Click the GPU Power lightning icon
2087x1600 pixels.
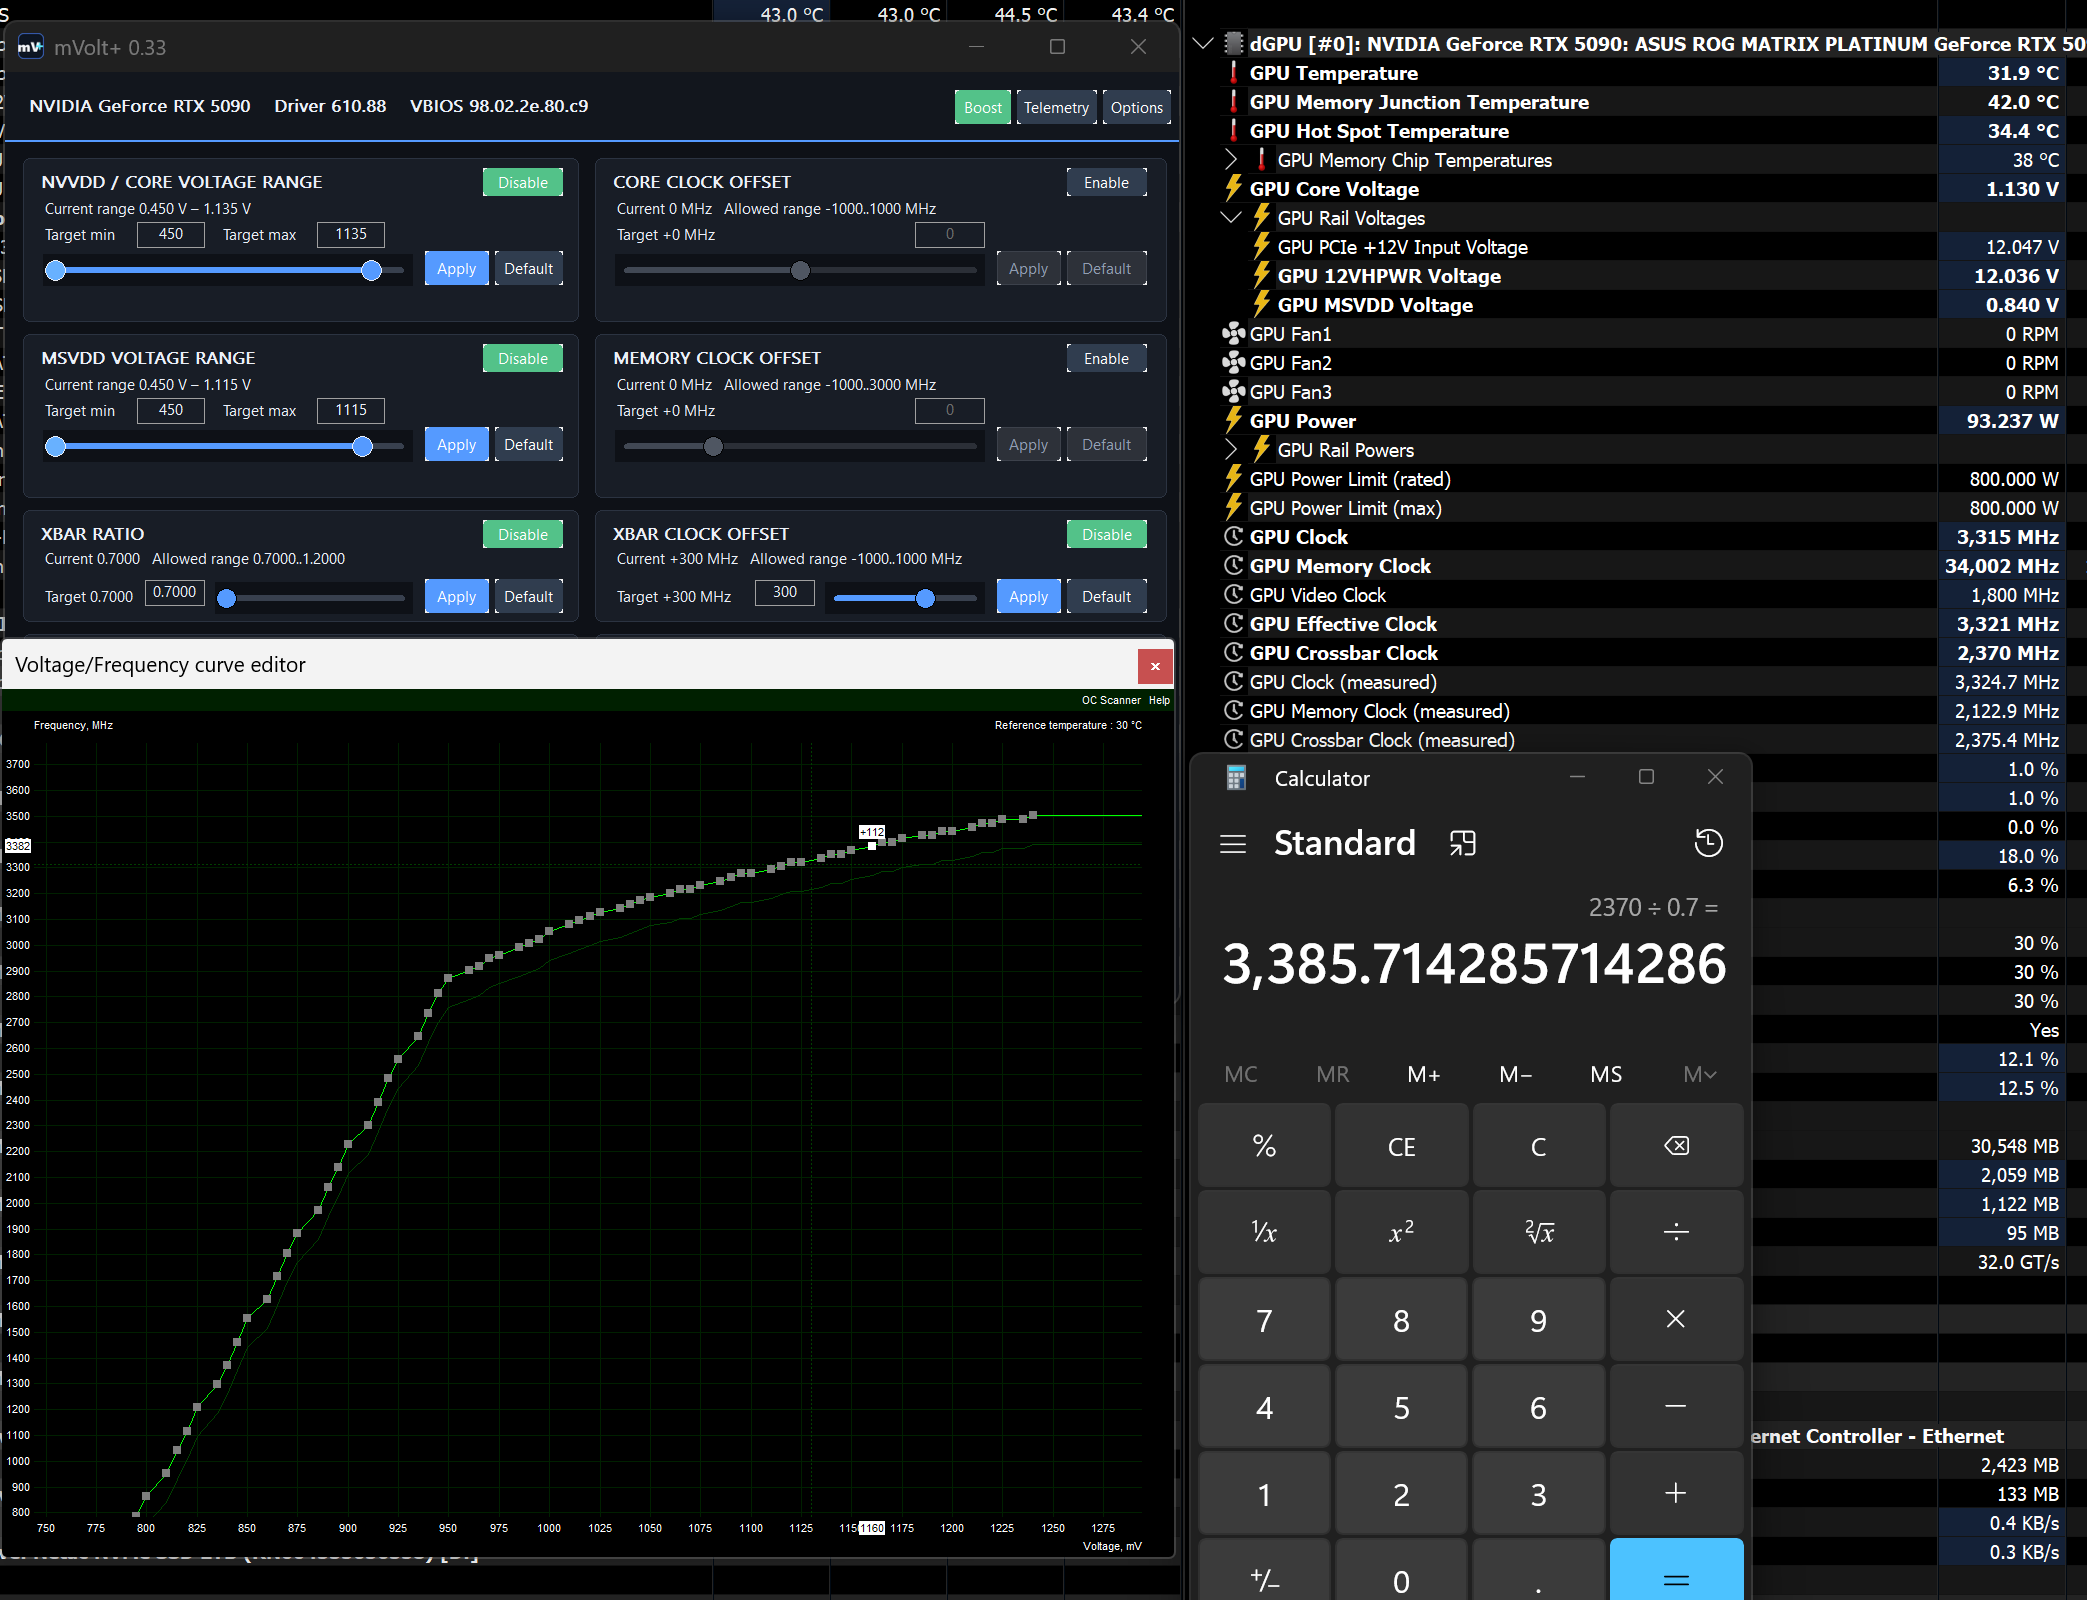point(1234,421)
